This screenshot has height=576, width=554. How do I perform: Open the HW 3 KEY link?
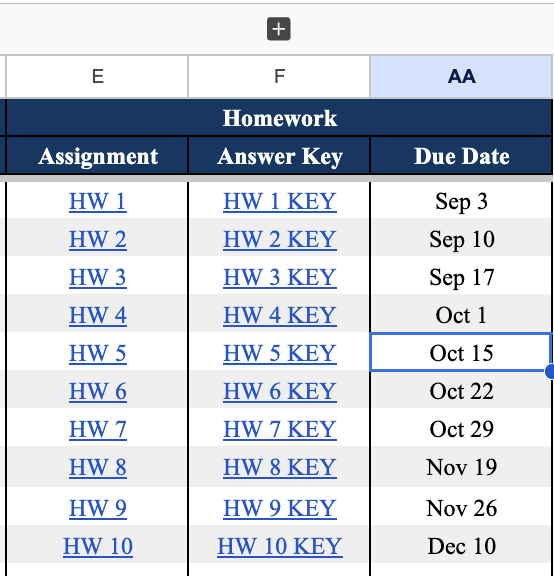[x=280, y=277]
